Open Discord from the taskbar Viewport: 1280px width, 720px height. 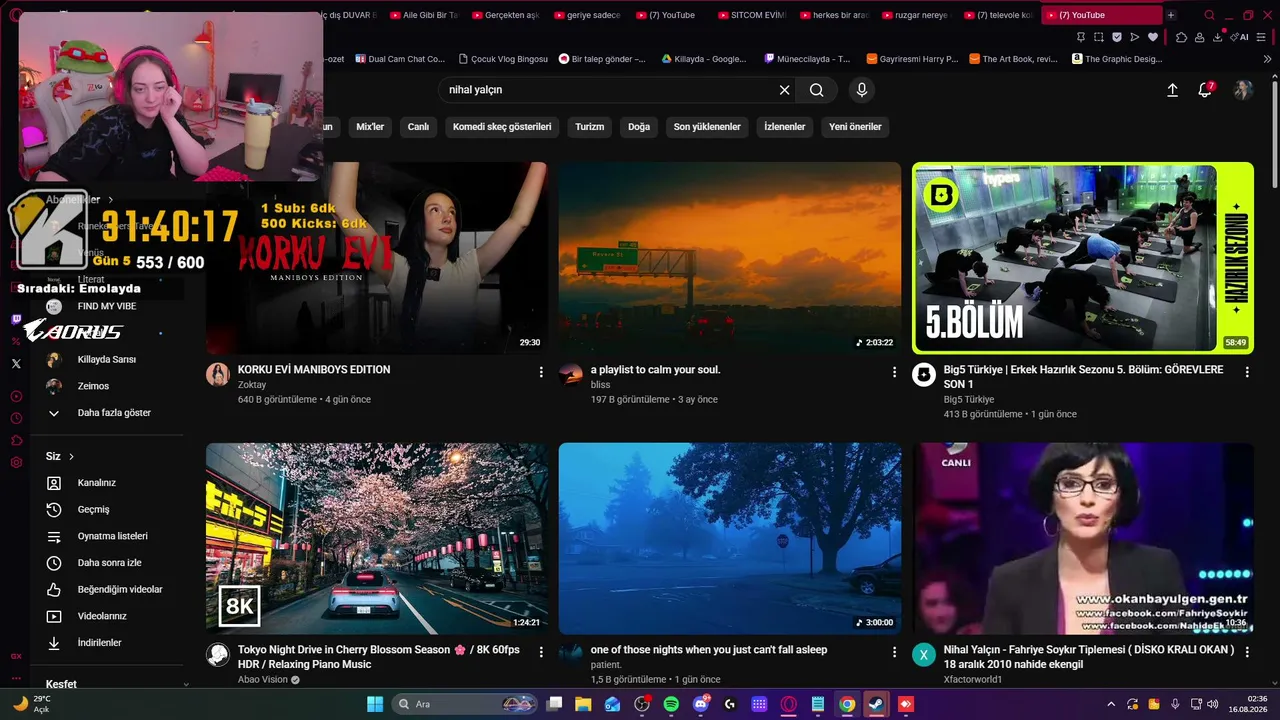point(701,704)
